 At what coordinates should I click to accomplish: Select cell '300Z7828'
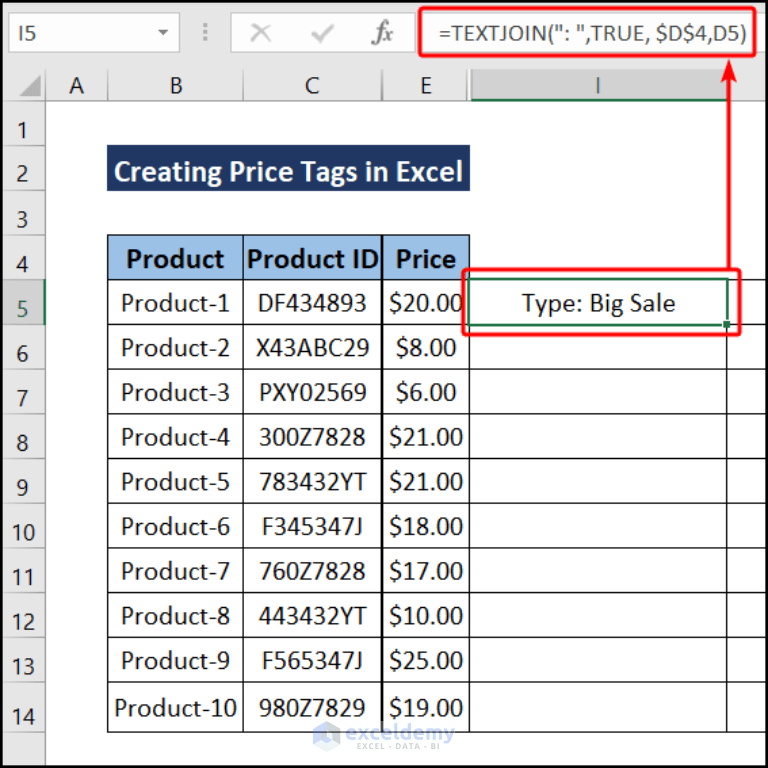(312, 436)
